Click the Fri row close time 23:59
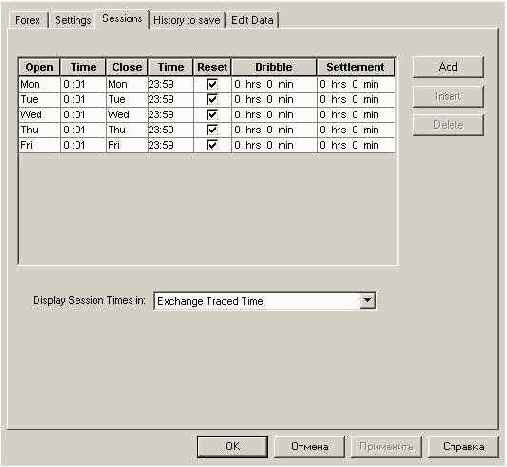Screen dimensions: 507x467 coord(170,145)
